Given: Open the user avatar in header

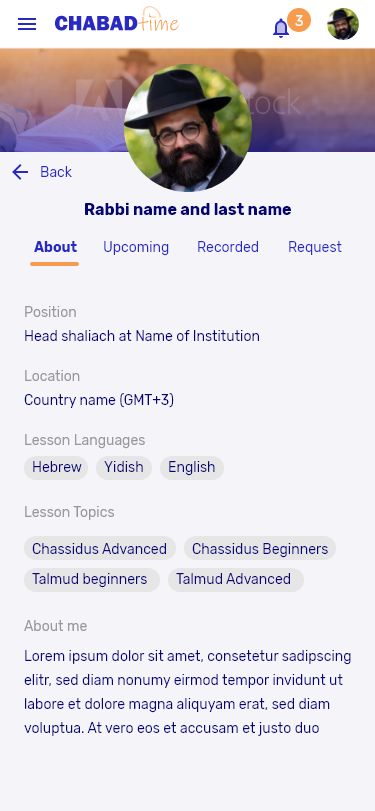Looking at the screenshot, I should coord(343,24).
